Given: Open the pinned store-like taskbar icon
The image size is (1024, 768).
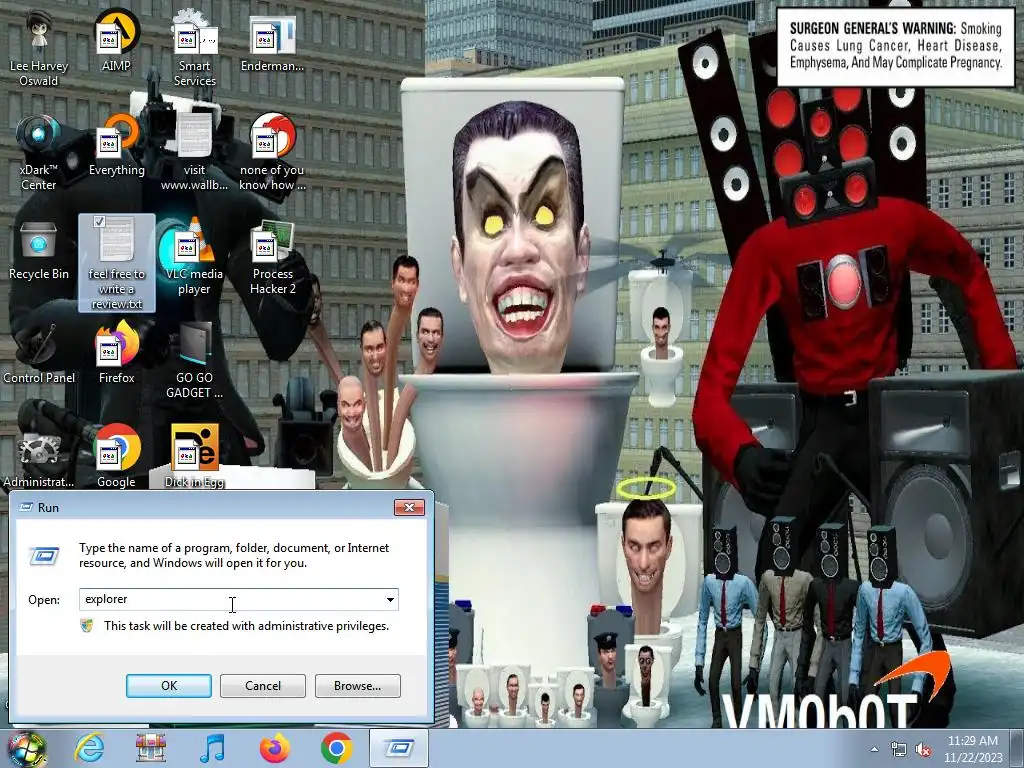Looking at the screenshot, I should 151,748.
